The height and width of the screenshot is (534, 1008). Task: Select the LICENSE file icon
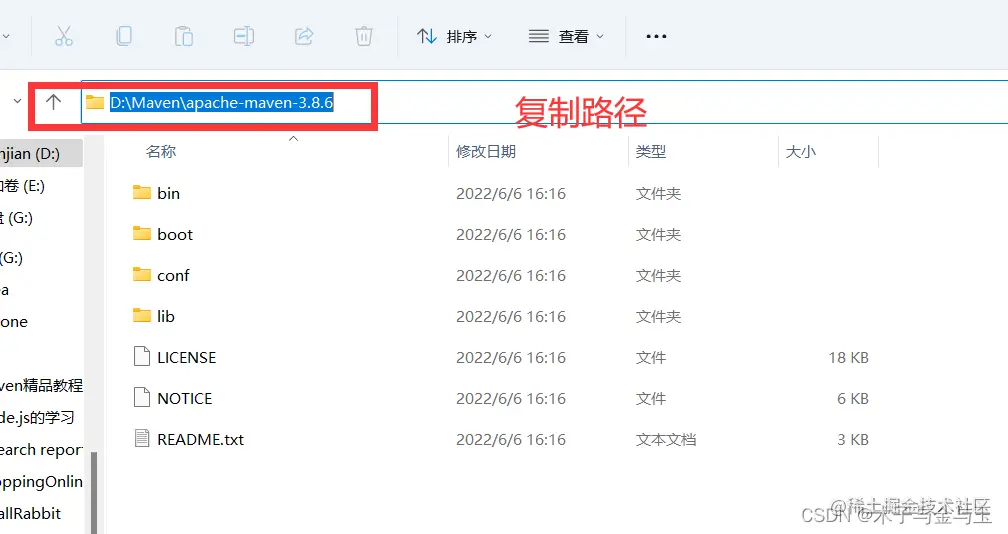[x=141, y=356]
